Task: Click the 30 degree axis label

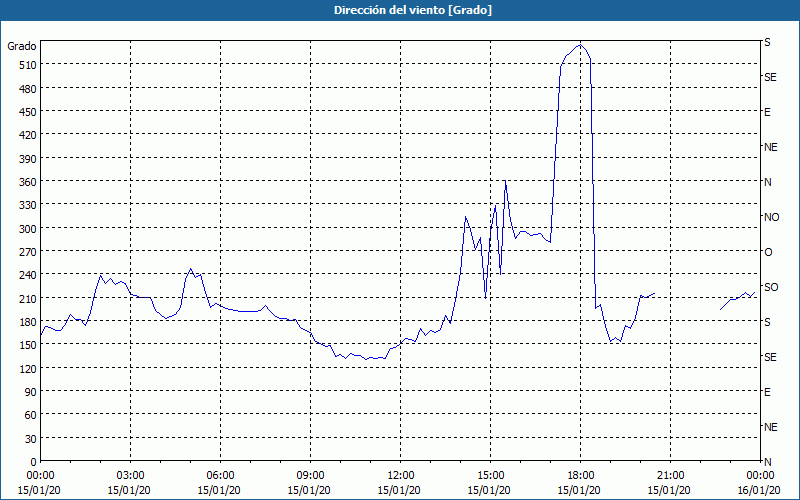Action: (31, 438)
